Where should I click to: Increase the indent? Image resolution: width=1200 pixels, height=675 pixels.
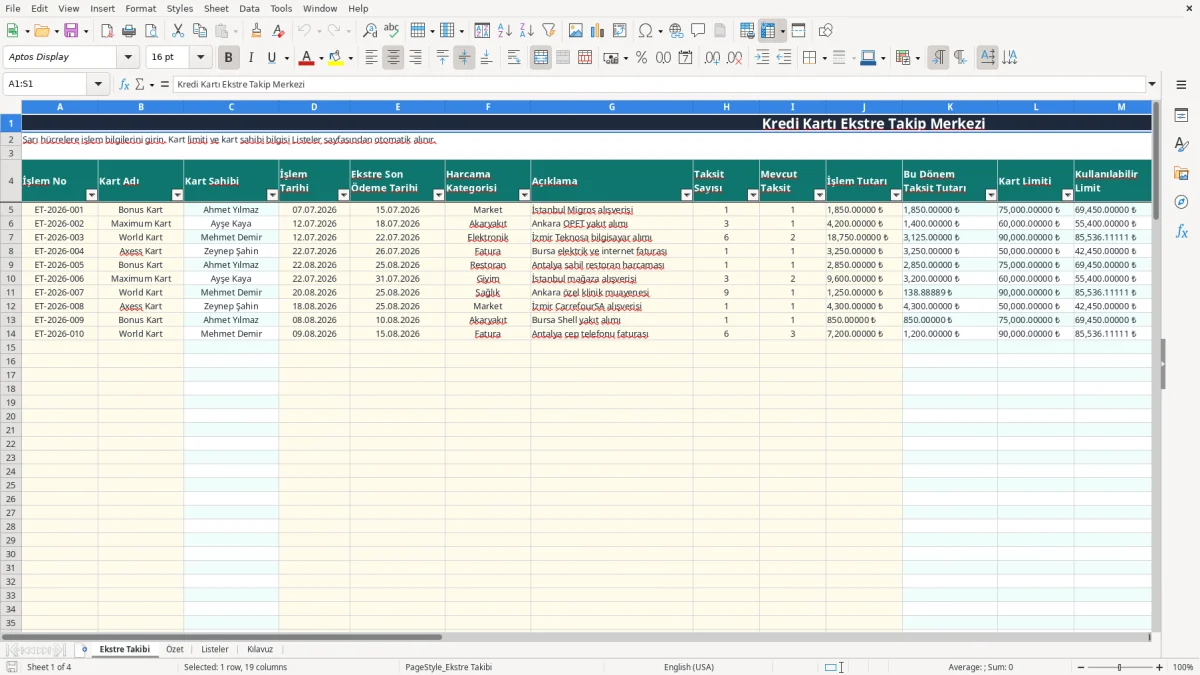762,58
